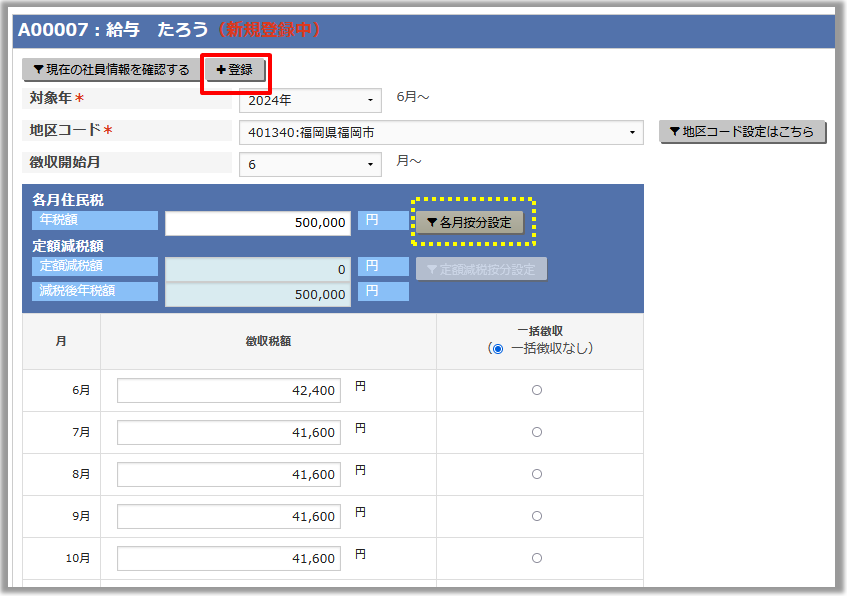Click the 登録 register button

click(x=235, y=70)
